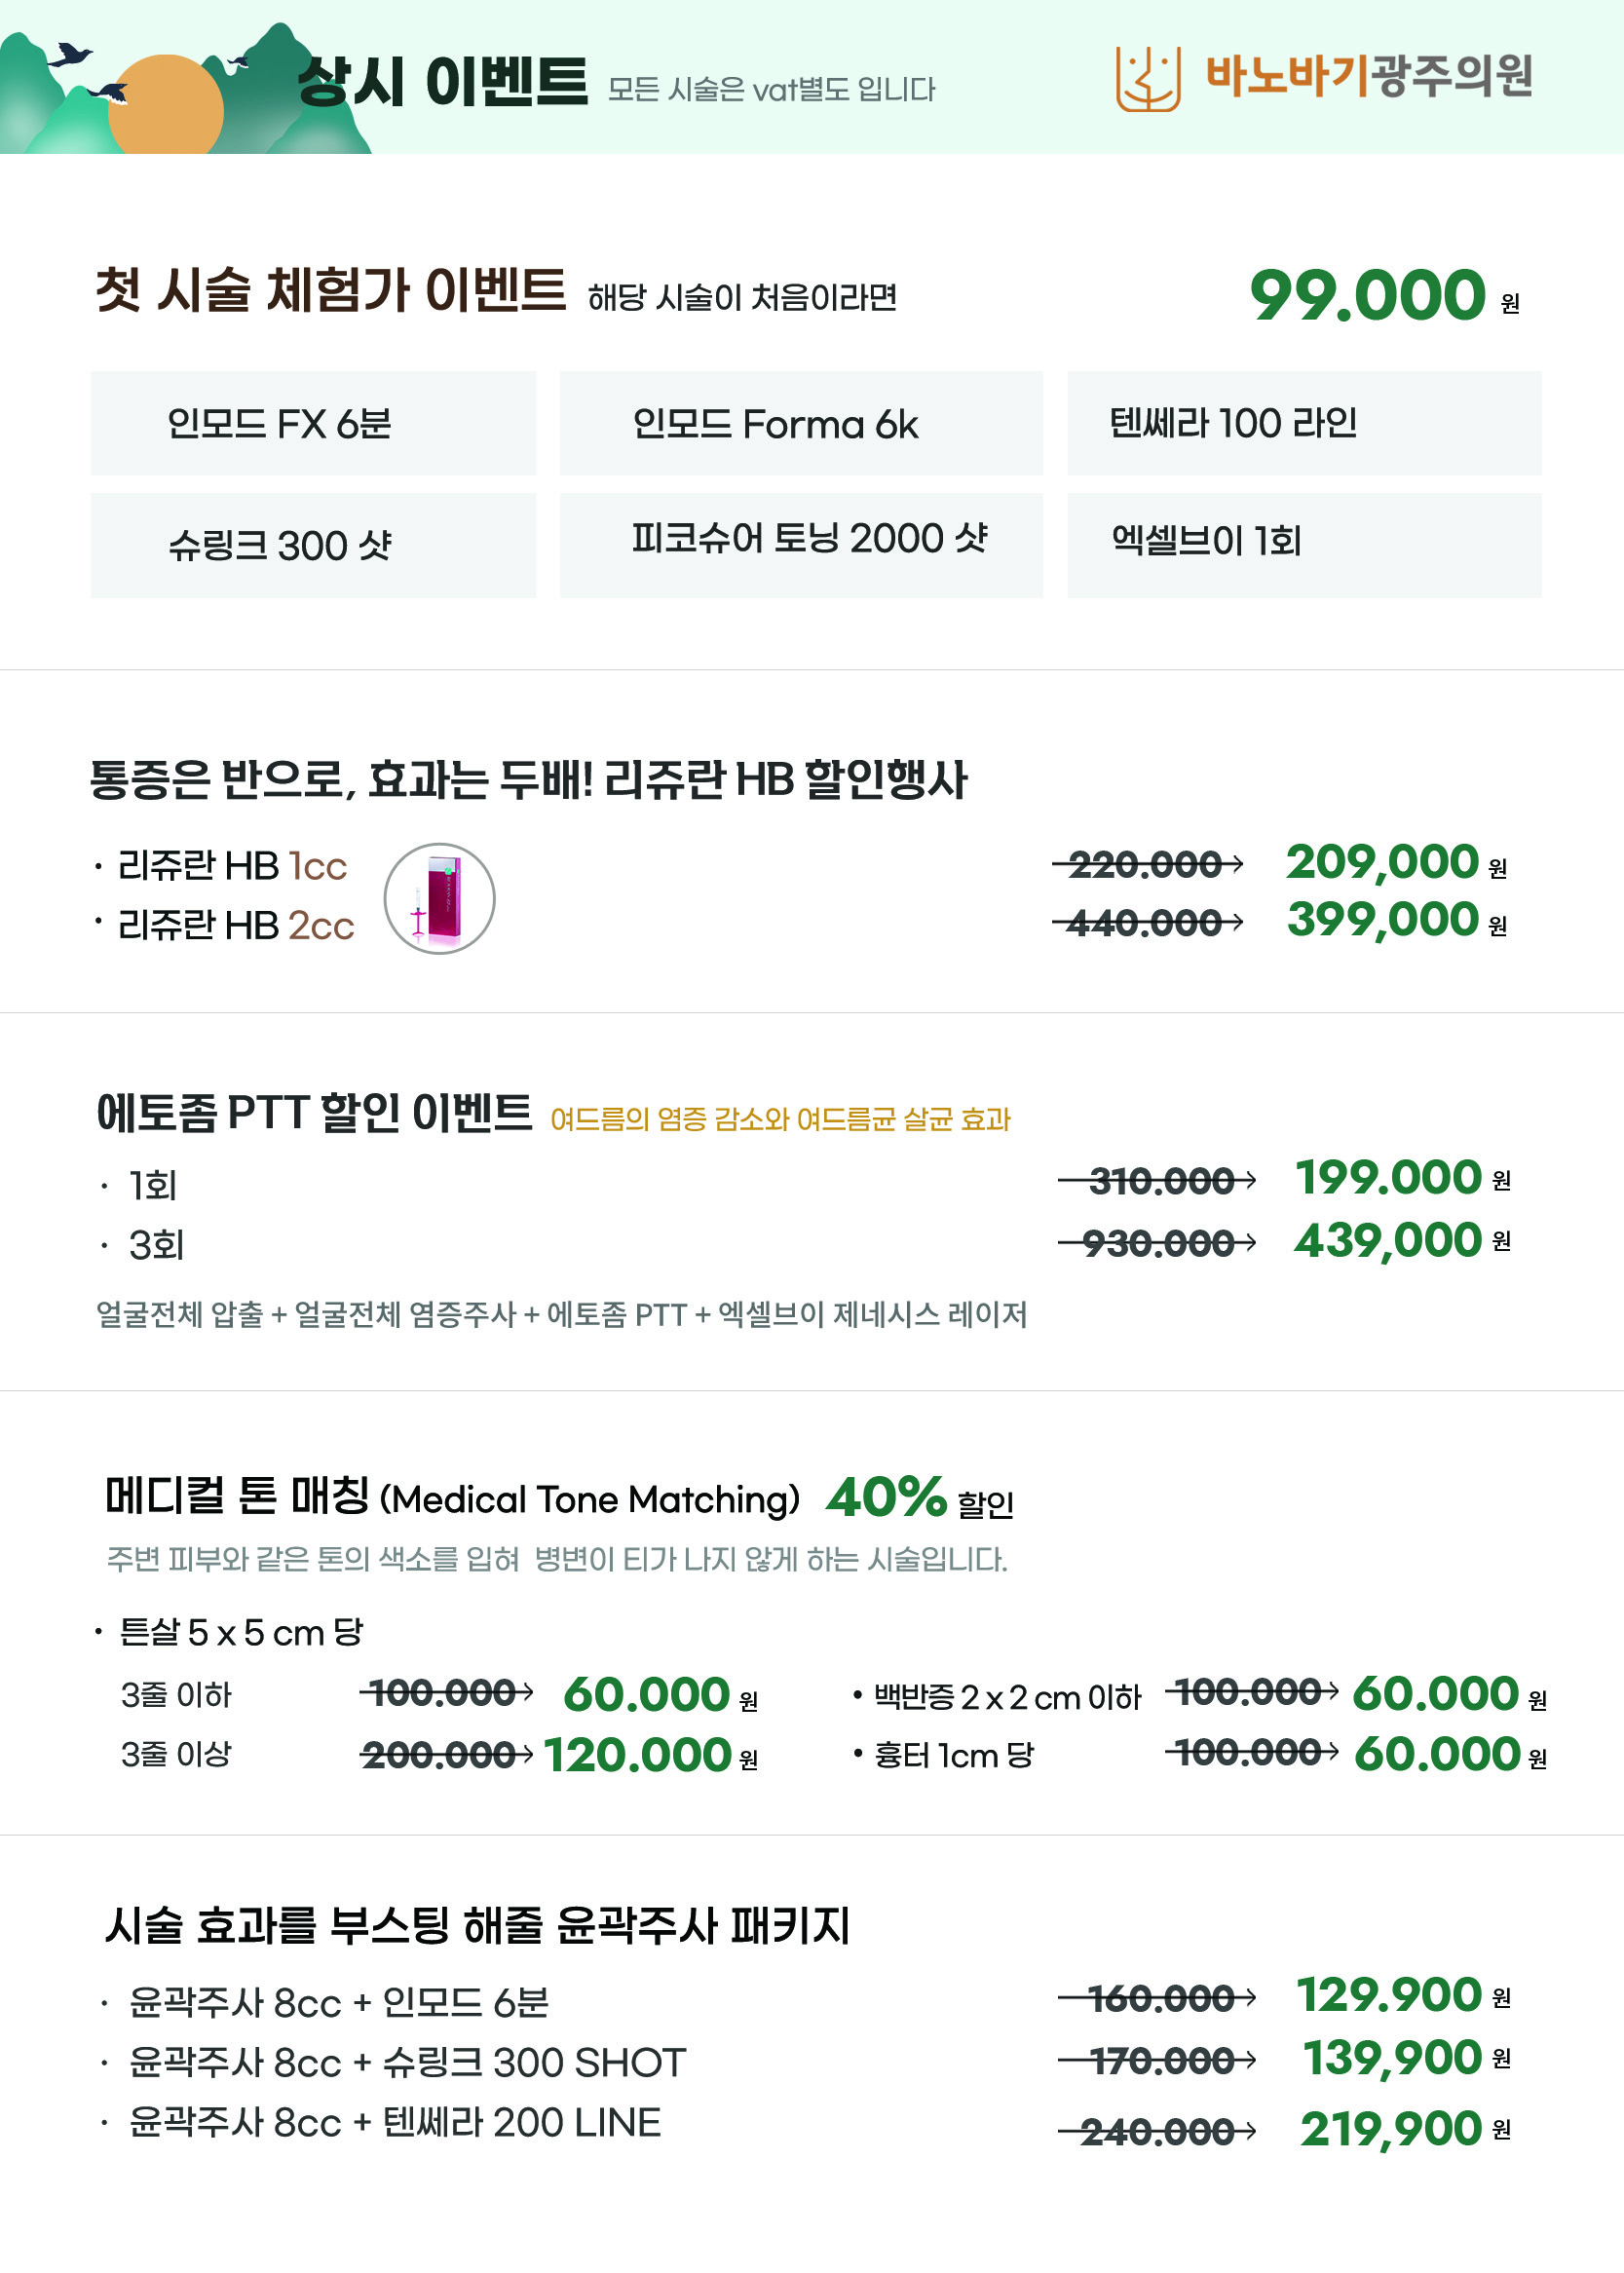The width and height of the screenshot is (1624, 2273).
Task: Select the 텐쎄라 100 라인 option box
Action: 1304,423
